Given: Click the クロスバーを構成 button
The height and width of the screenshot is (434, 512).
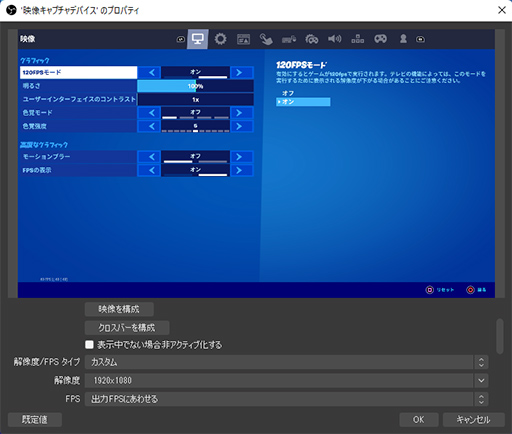Looking at the screenshot, I should point(127,328).
